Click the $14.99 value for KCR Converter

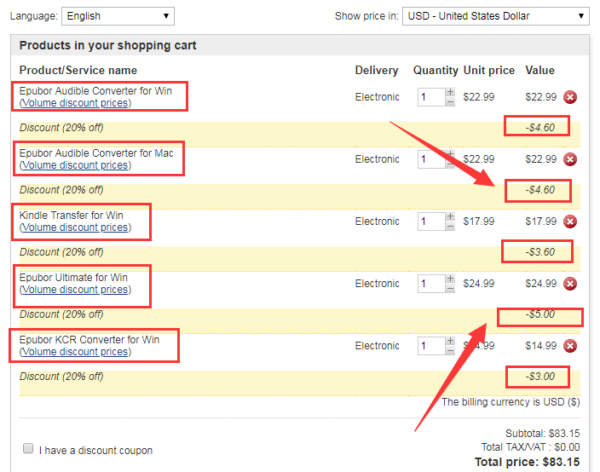(x=541, y=346)
